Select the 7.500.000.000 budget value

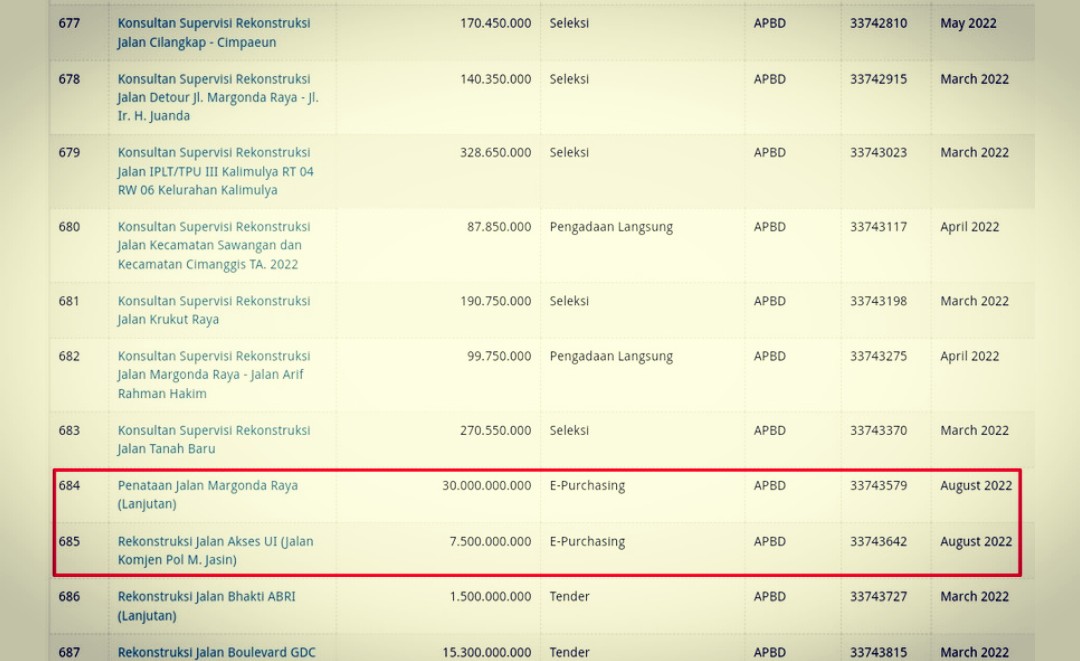[490, 542]
